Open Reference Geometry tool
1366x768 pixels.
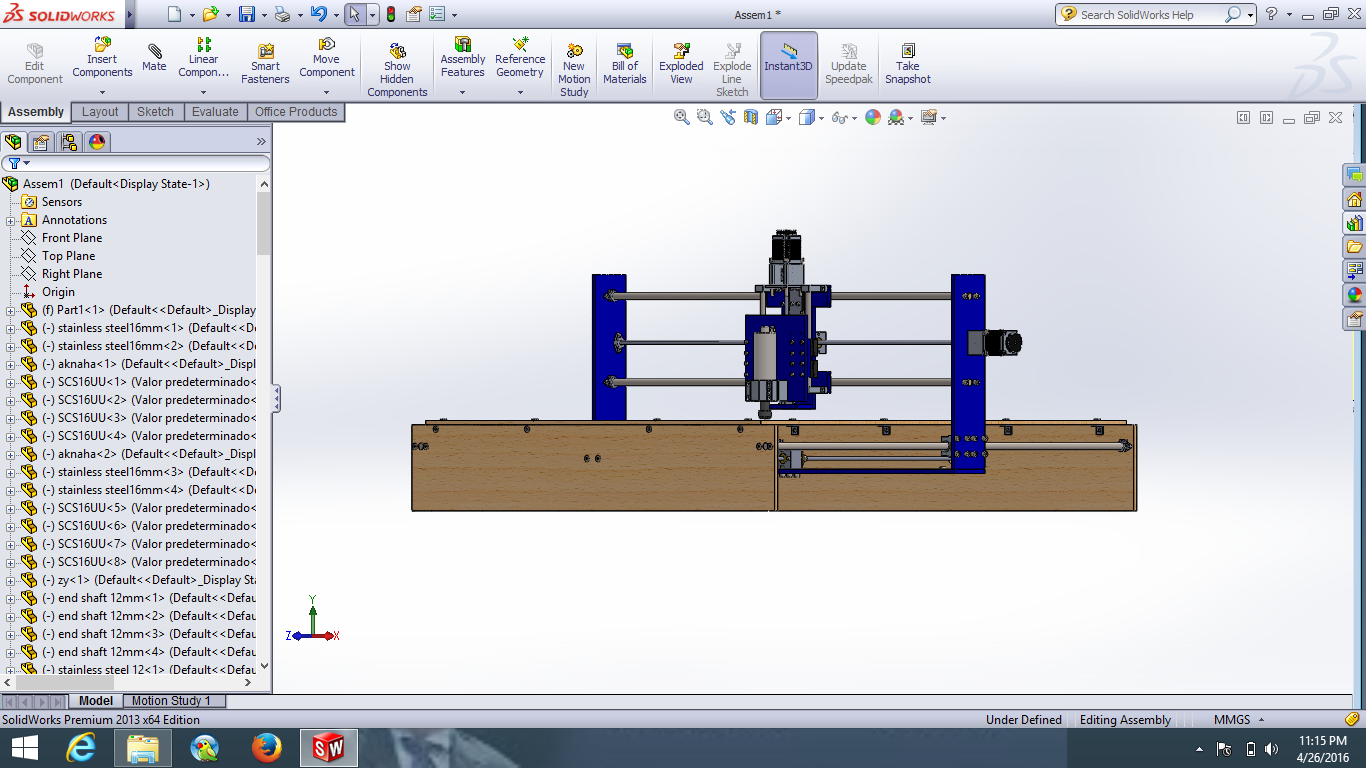coord(520,58)
